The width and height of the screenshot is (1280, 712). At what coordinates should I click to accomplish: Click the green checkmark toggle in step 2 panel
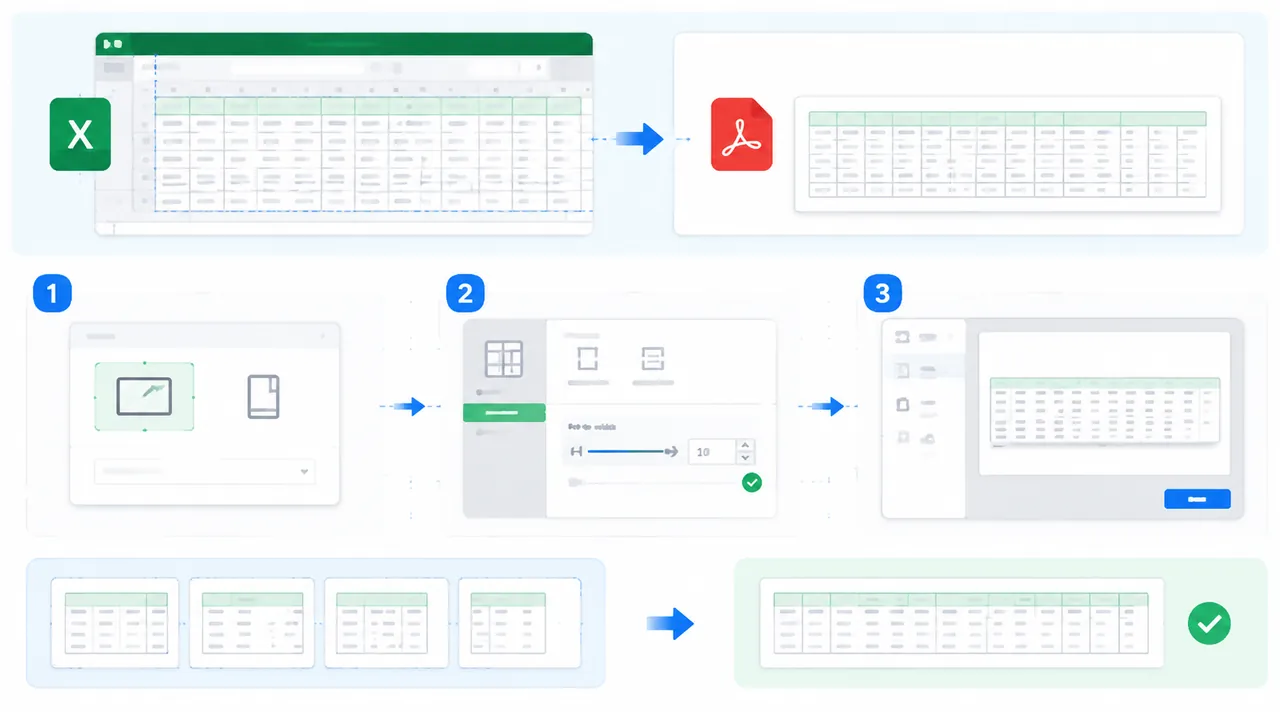[x=752, y=483]
